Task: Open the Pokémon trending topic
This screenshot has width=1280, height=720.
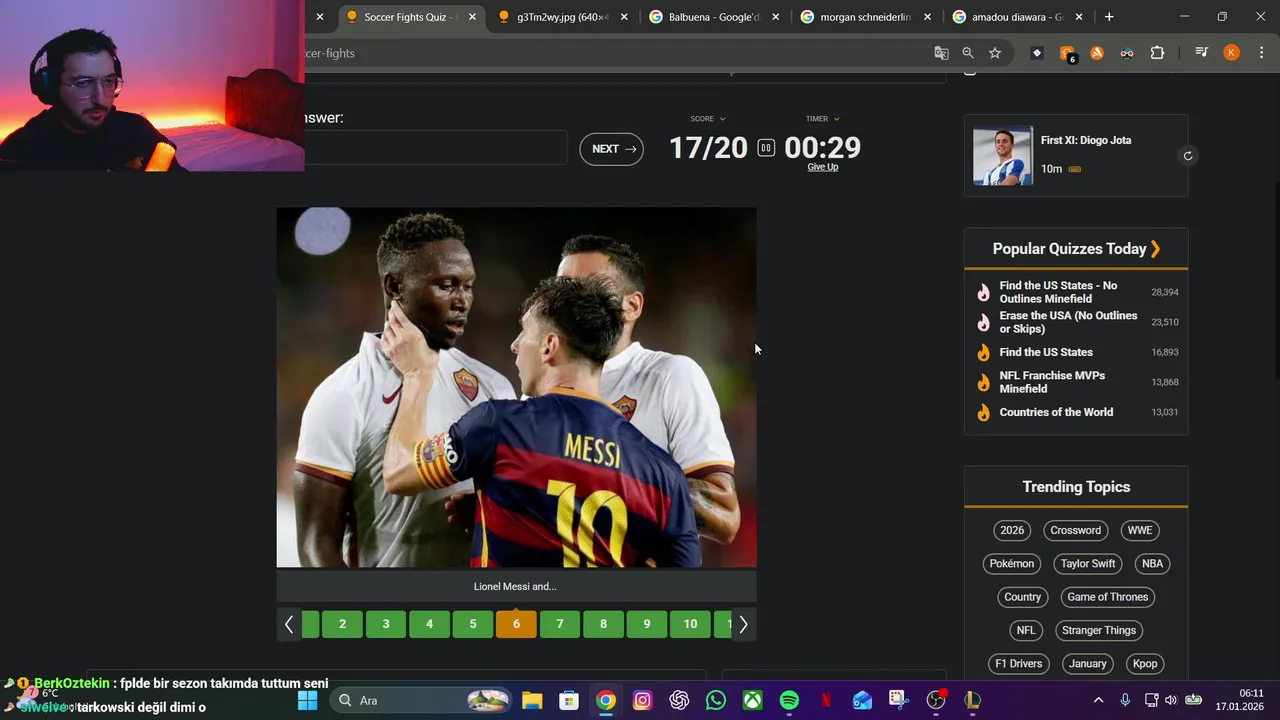Action: tap(1012, 564)
